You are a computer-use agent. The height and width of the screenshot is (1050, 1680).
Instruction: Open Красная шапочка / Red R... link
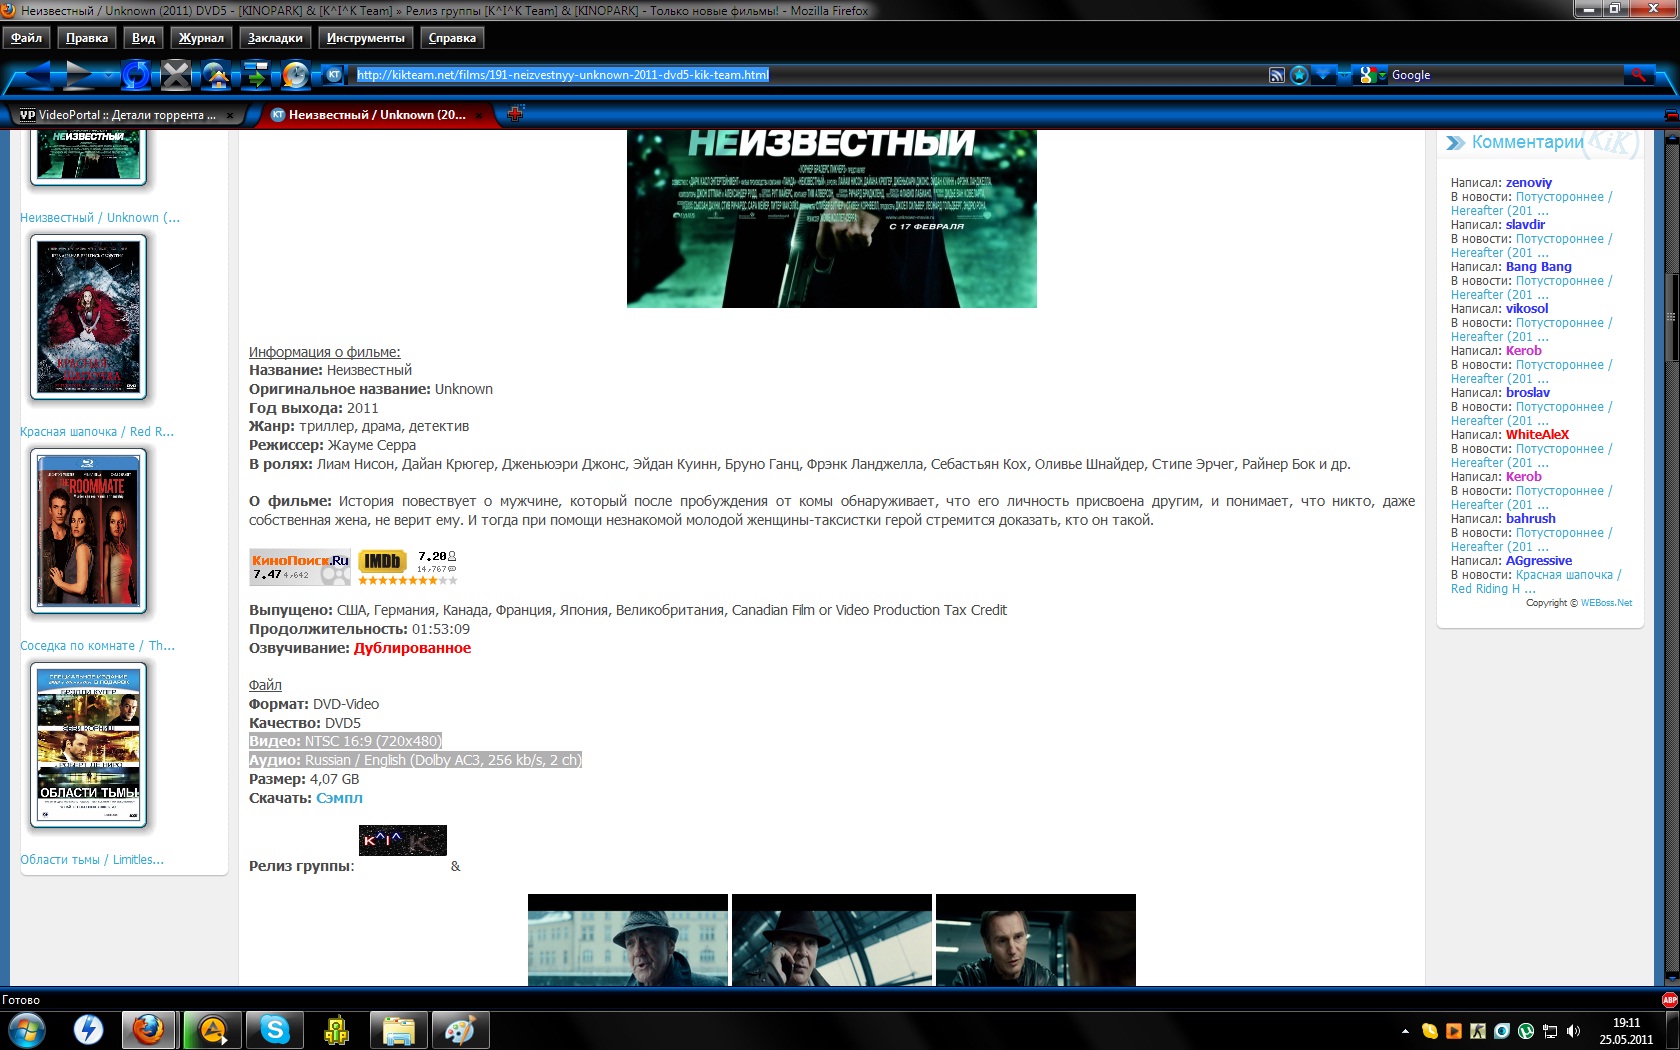pos(97,432)
